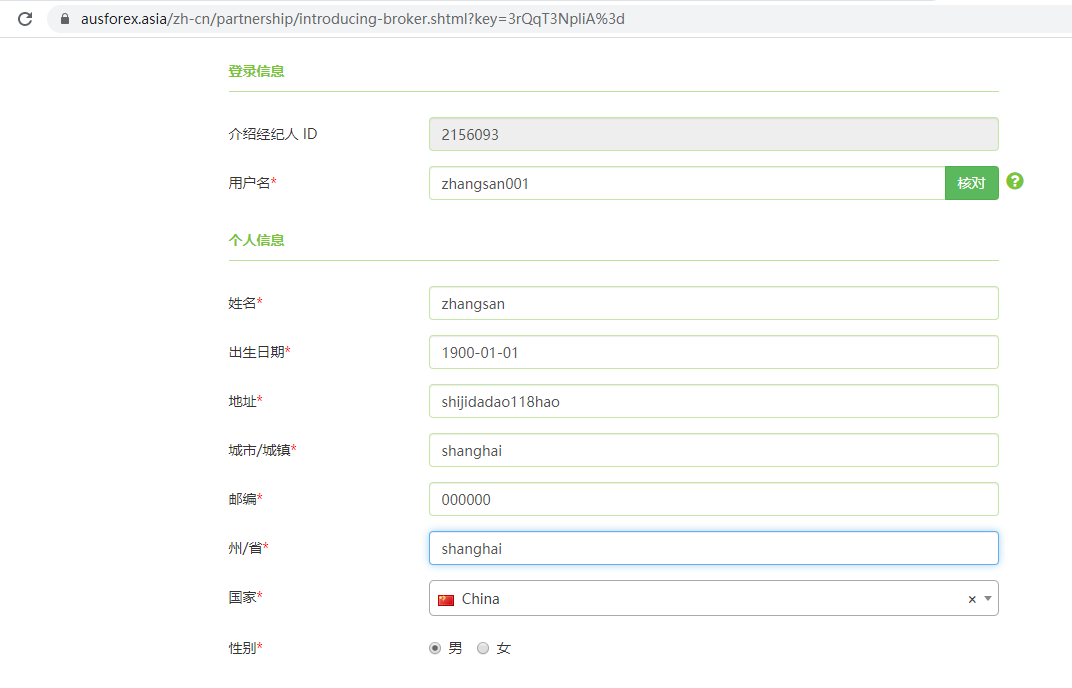Image resolution: width=1072 pixels, height=688 pixels.
Task: Click the China flag icon in country field
Action: point(446,599)
